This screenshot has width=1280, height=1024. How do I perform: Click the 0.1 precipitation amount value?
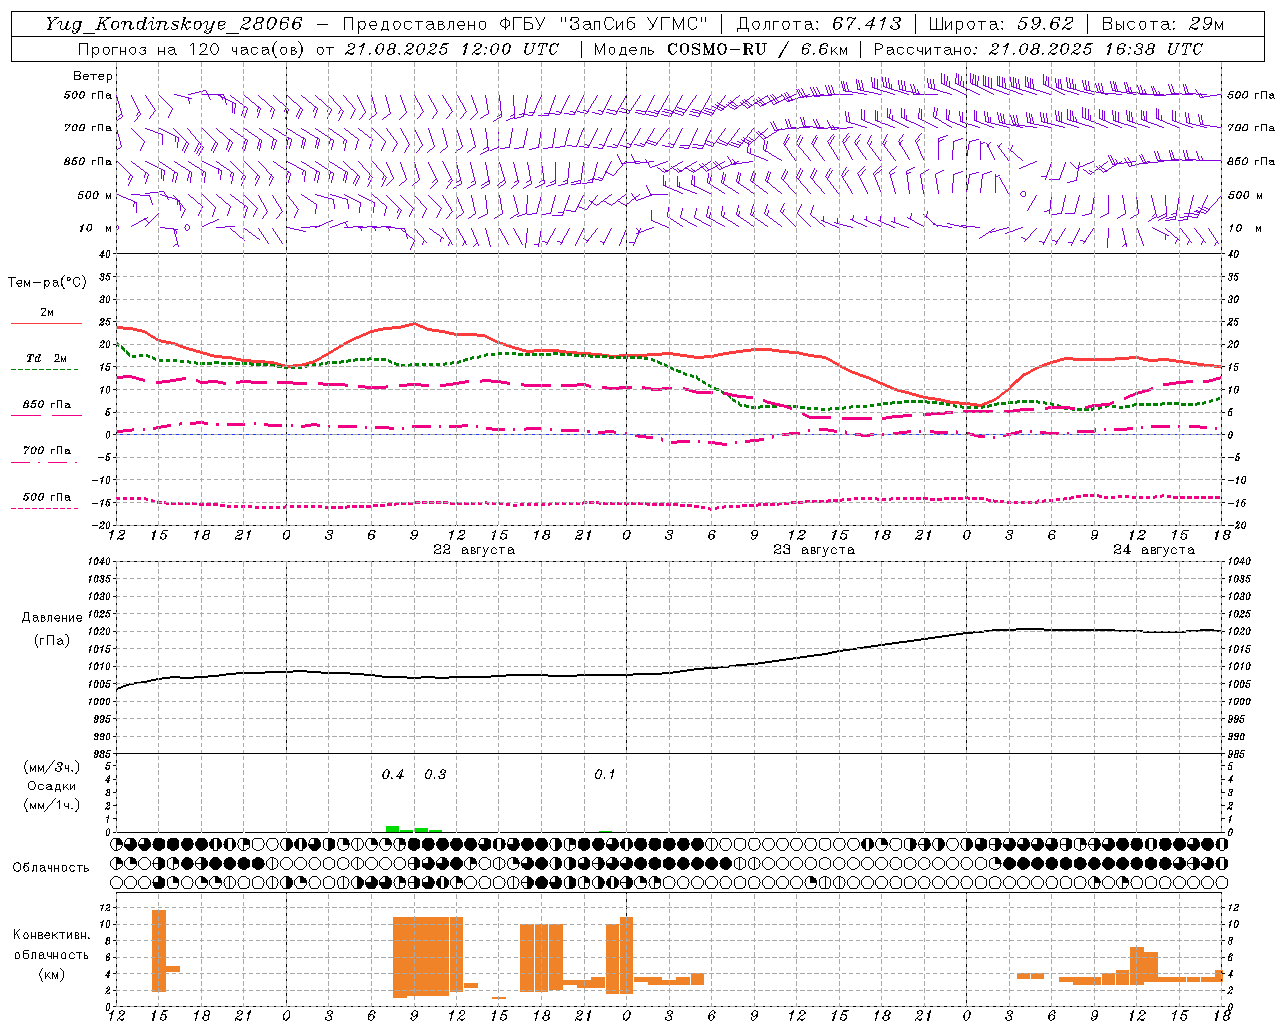pos(605,774)
